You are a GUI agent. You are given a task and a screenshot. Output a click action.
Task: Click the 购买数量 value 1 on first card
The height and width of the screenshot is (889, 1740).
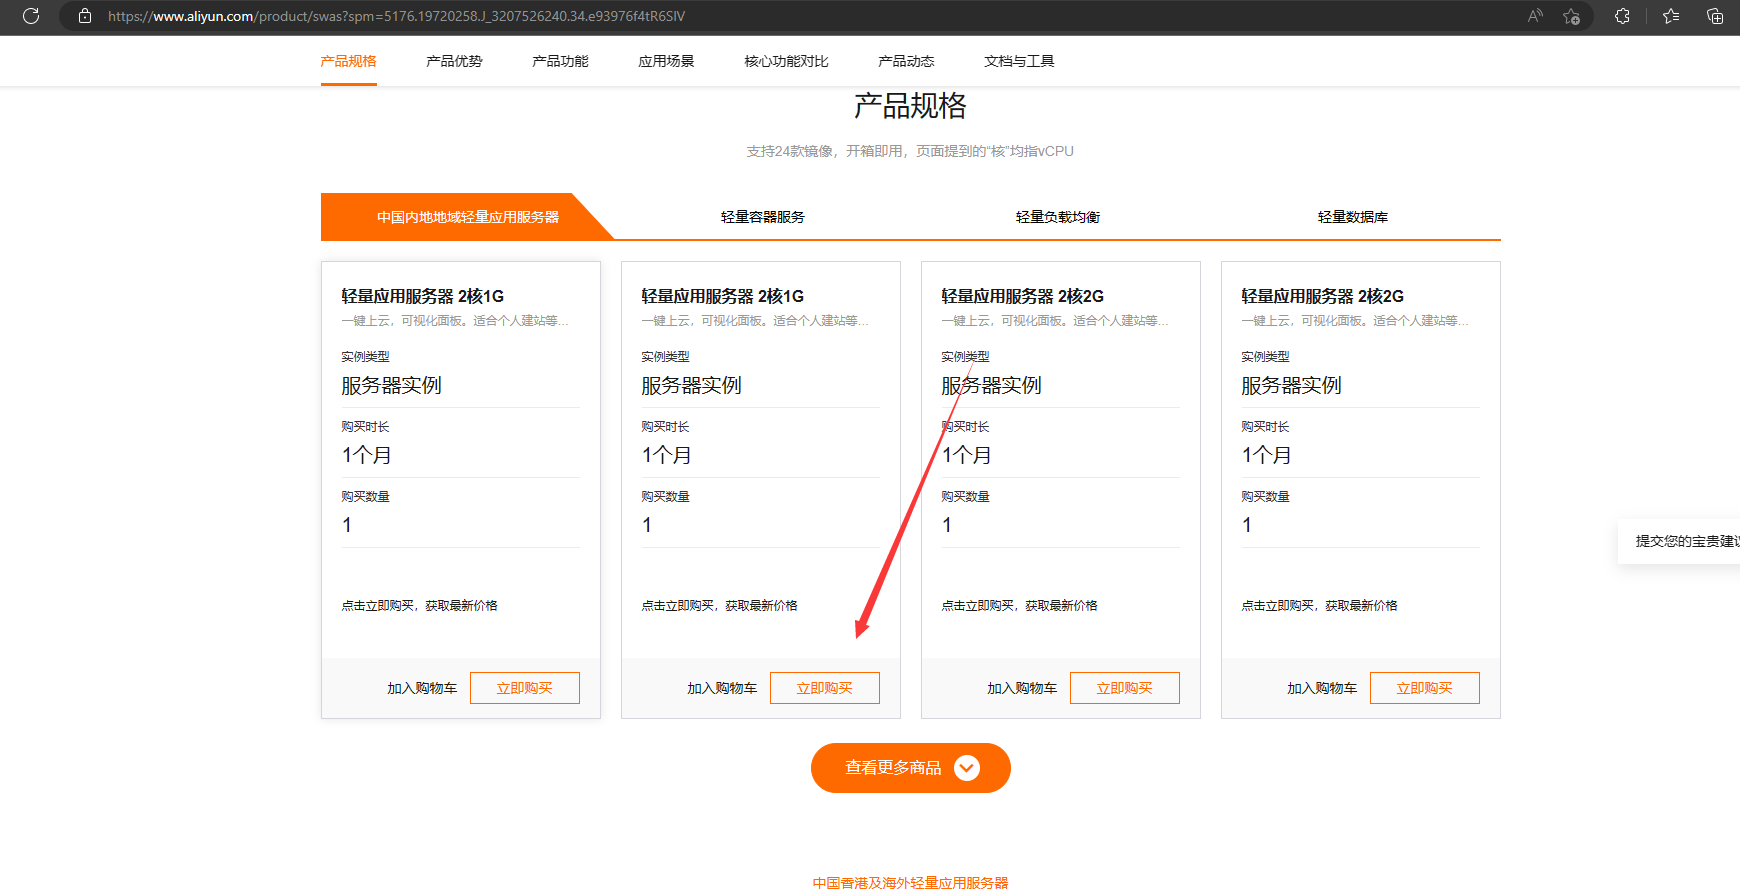pos(347,525)
